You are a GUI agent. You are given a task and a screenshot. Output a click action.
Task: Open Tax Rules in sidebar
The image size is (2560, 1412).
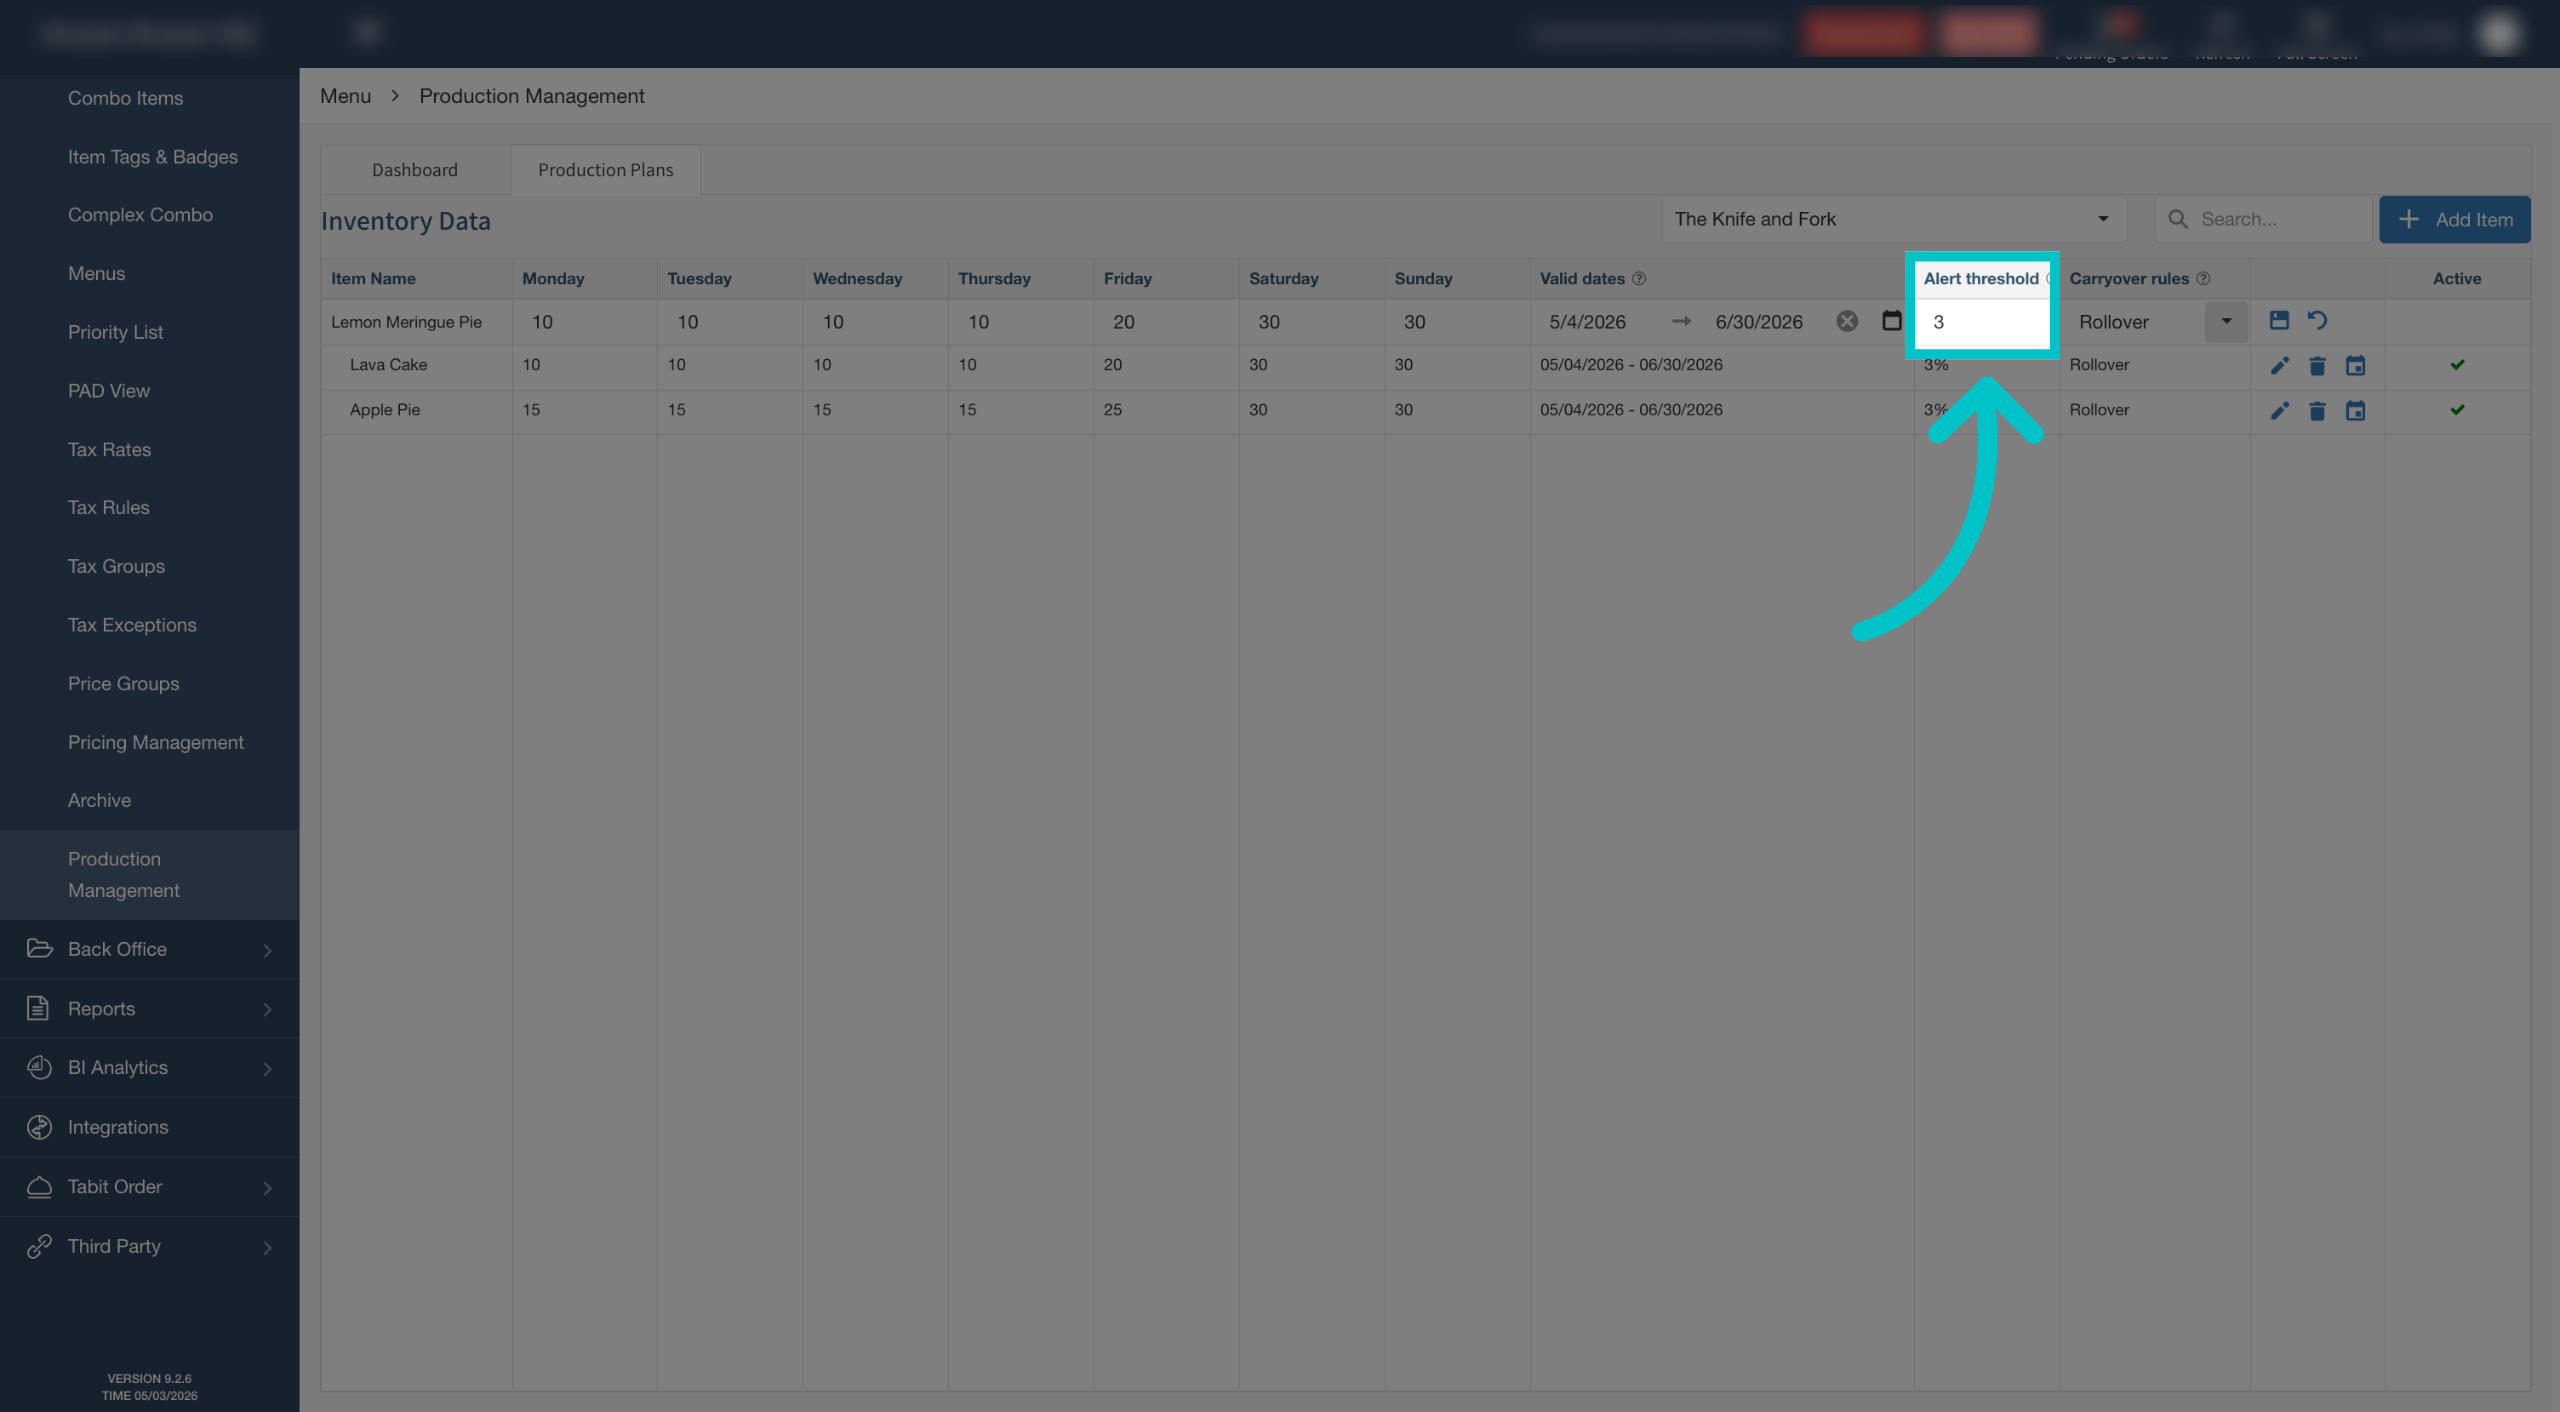click(x=109, y=507)
